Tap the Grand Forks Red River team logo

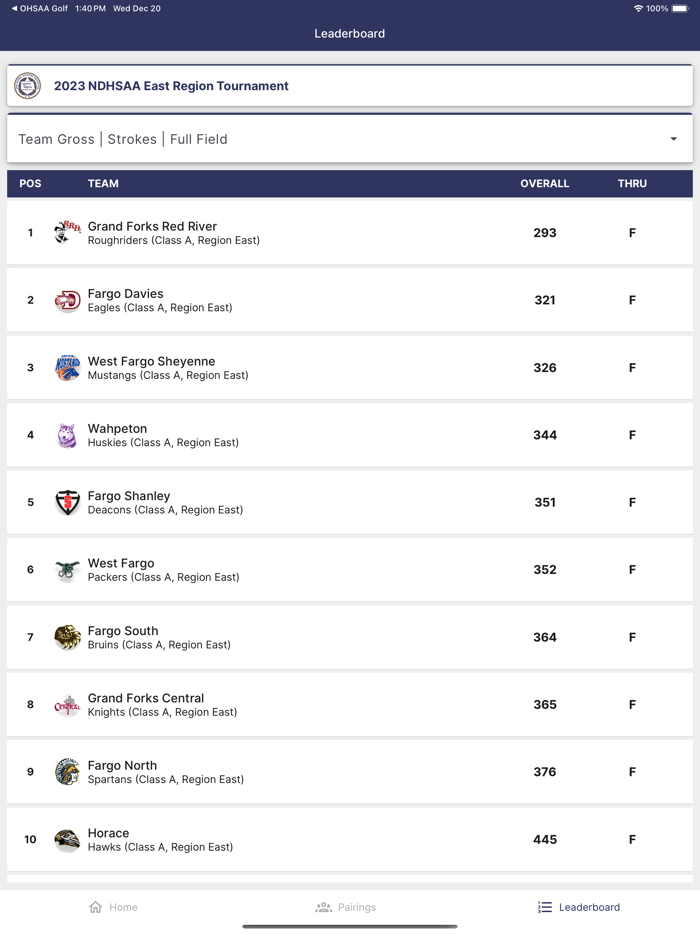pos(67,233)
